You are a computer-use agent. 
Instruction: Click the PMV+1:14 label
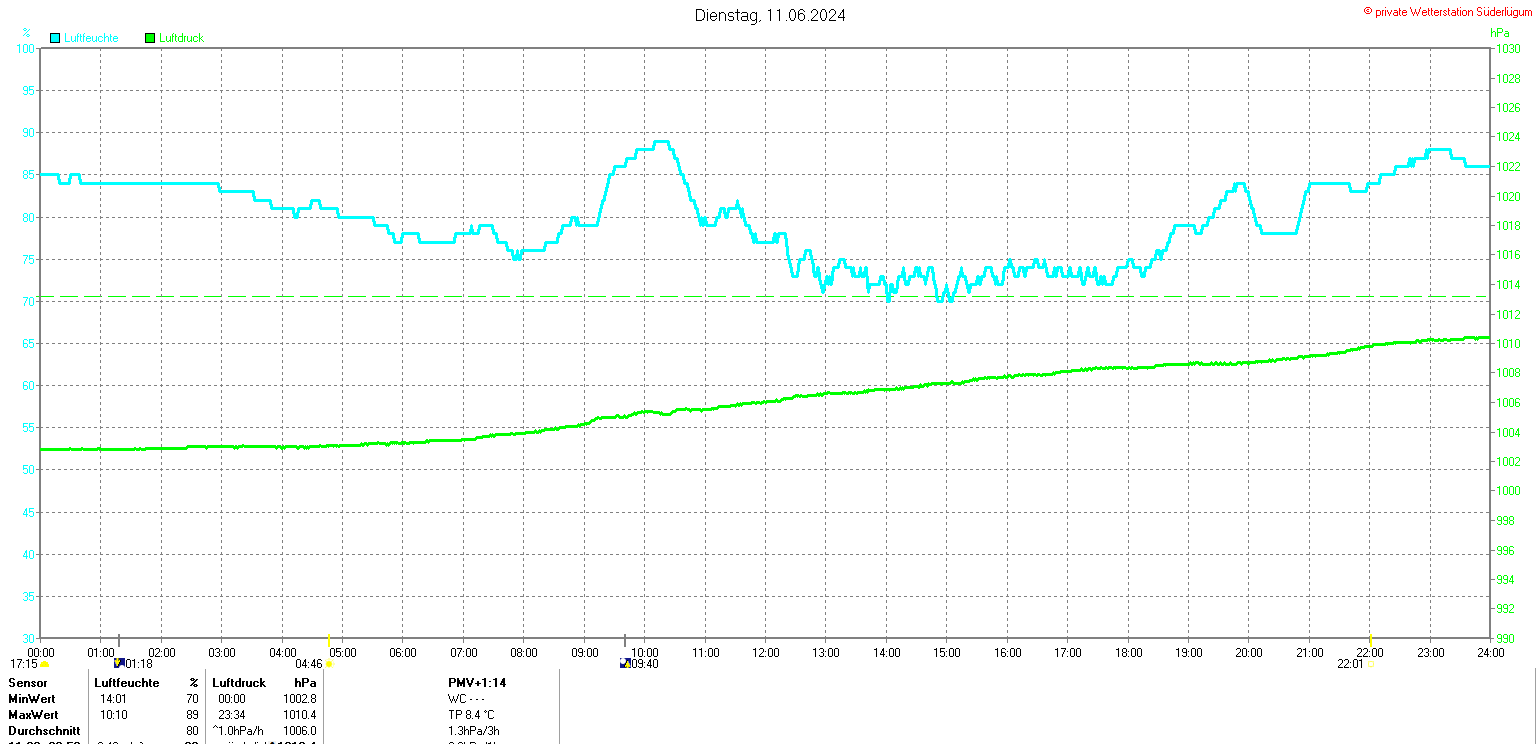click(x=475, y=682)
